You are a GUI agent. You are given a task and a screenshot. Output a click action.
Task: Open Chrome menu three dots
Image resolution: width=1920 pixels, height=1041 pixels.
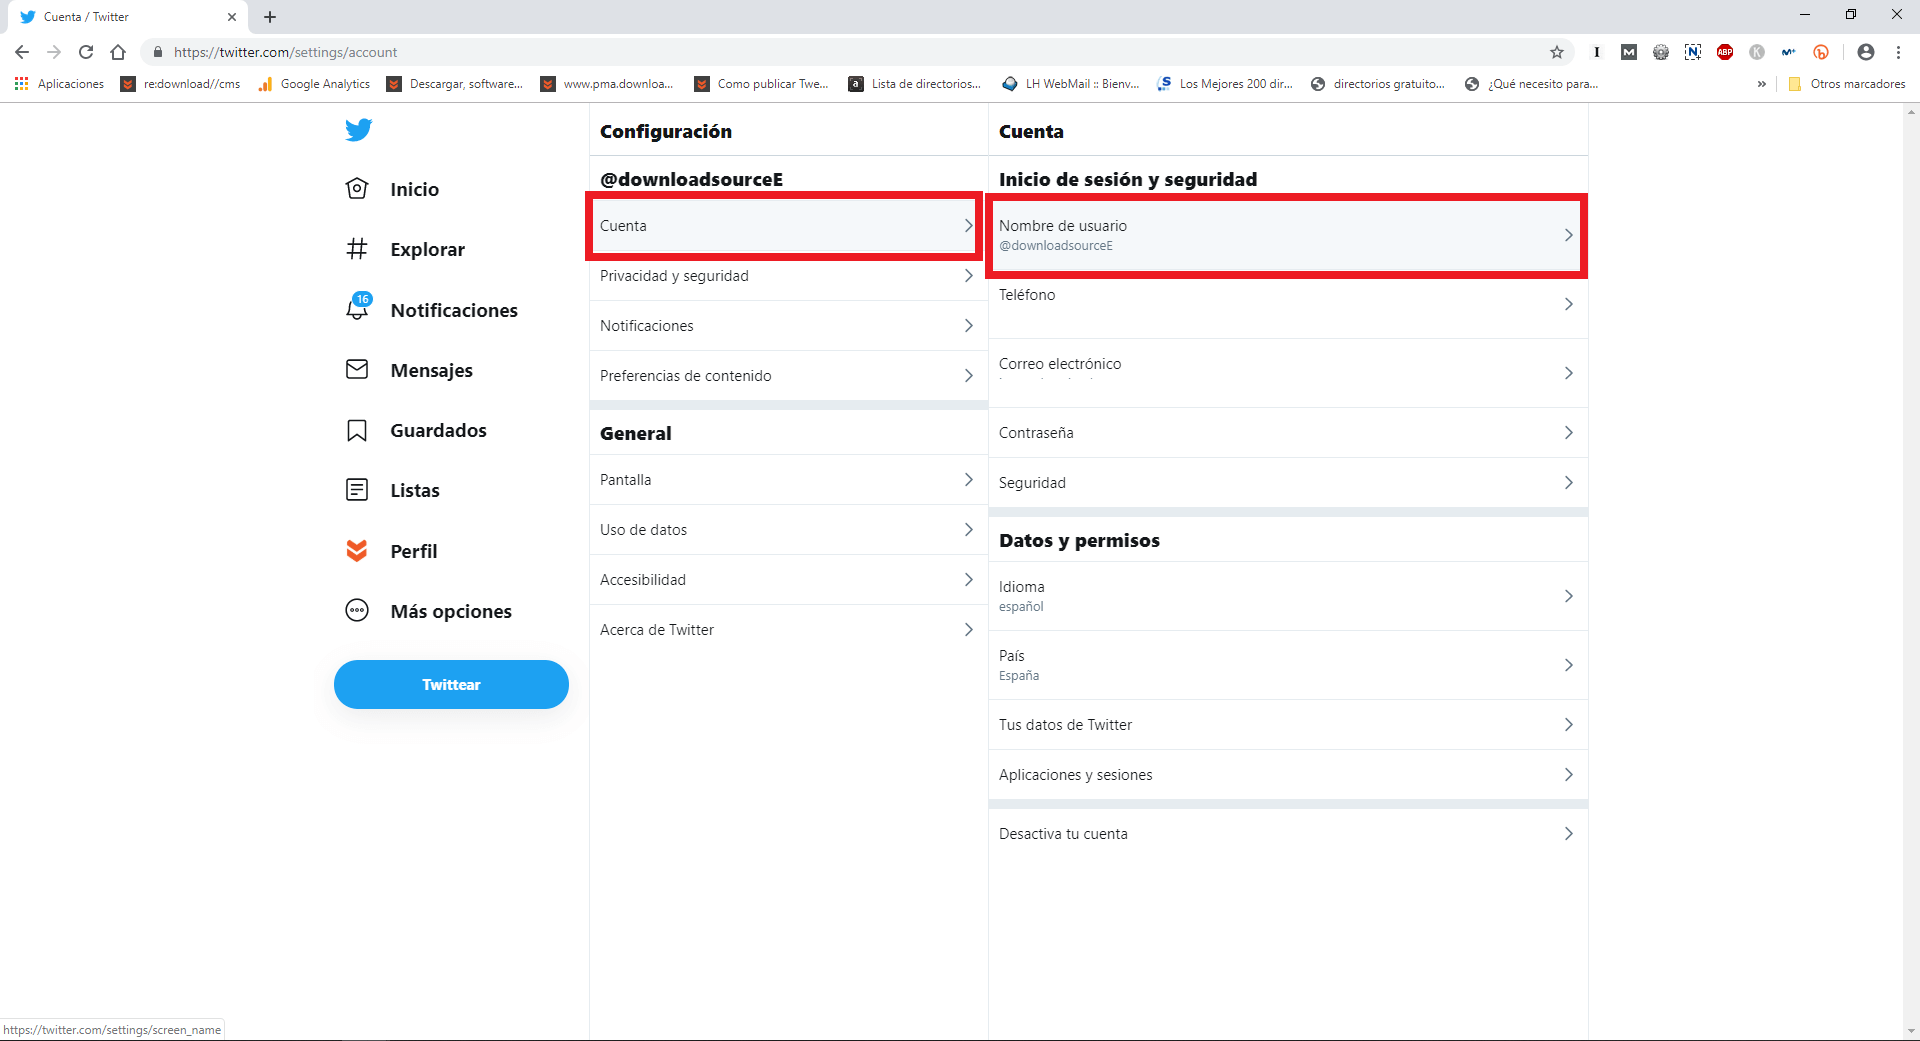[1898, 52]
